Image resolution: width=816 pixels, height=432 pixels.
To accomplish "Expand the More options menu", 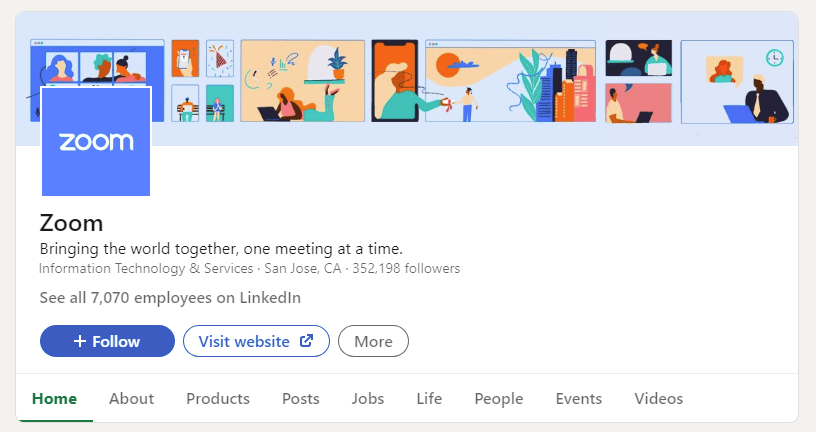I will (373, 341).
